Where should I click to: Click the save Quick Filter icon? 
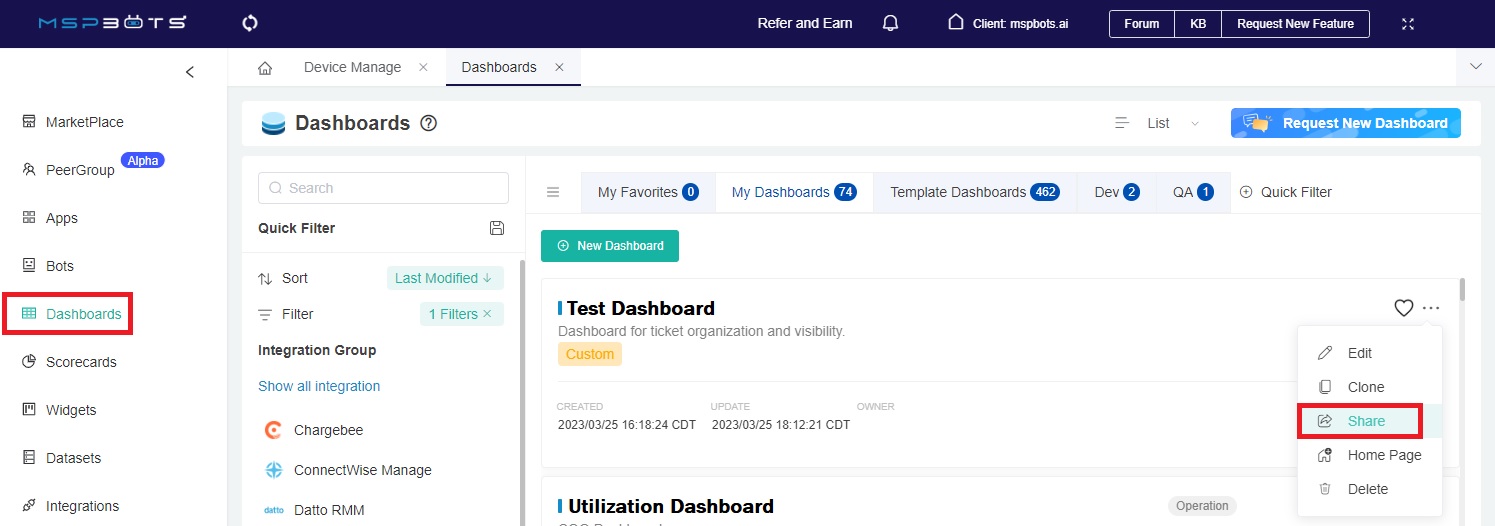coord(497,228)
